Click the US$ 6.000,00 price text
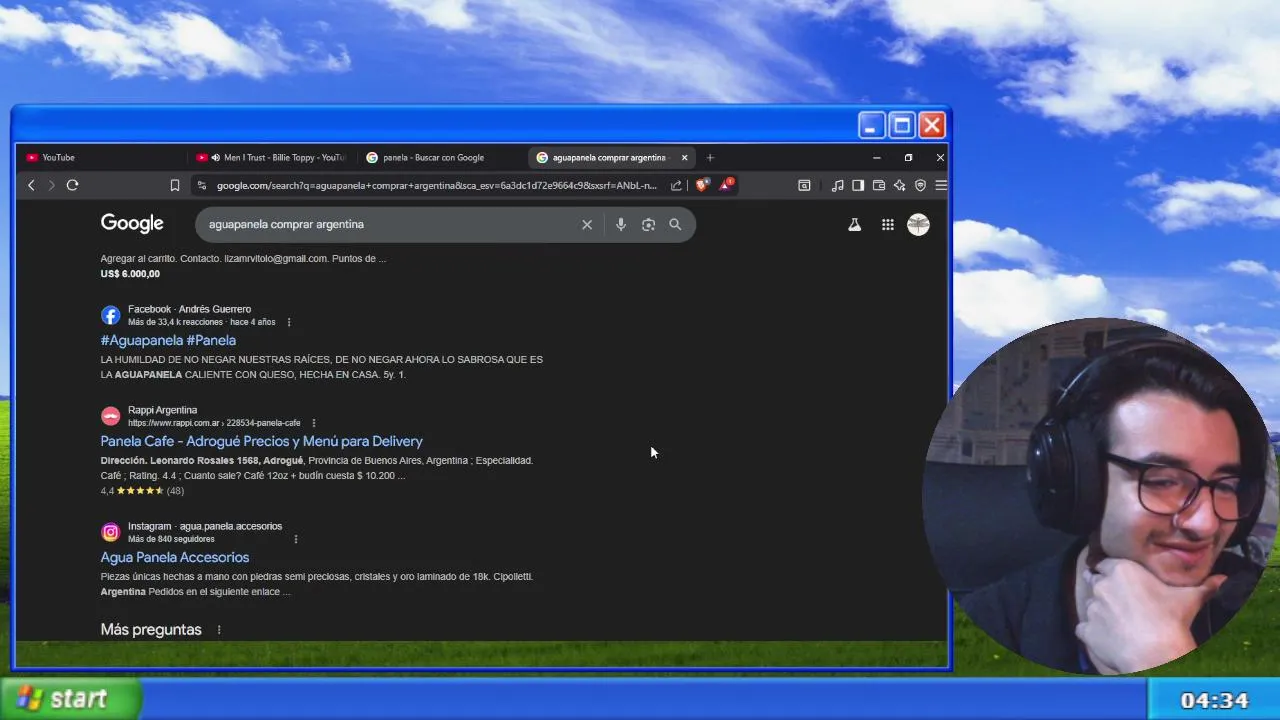 [130, 274]
